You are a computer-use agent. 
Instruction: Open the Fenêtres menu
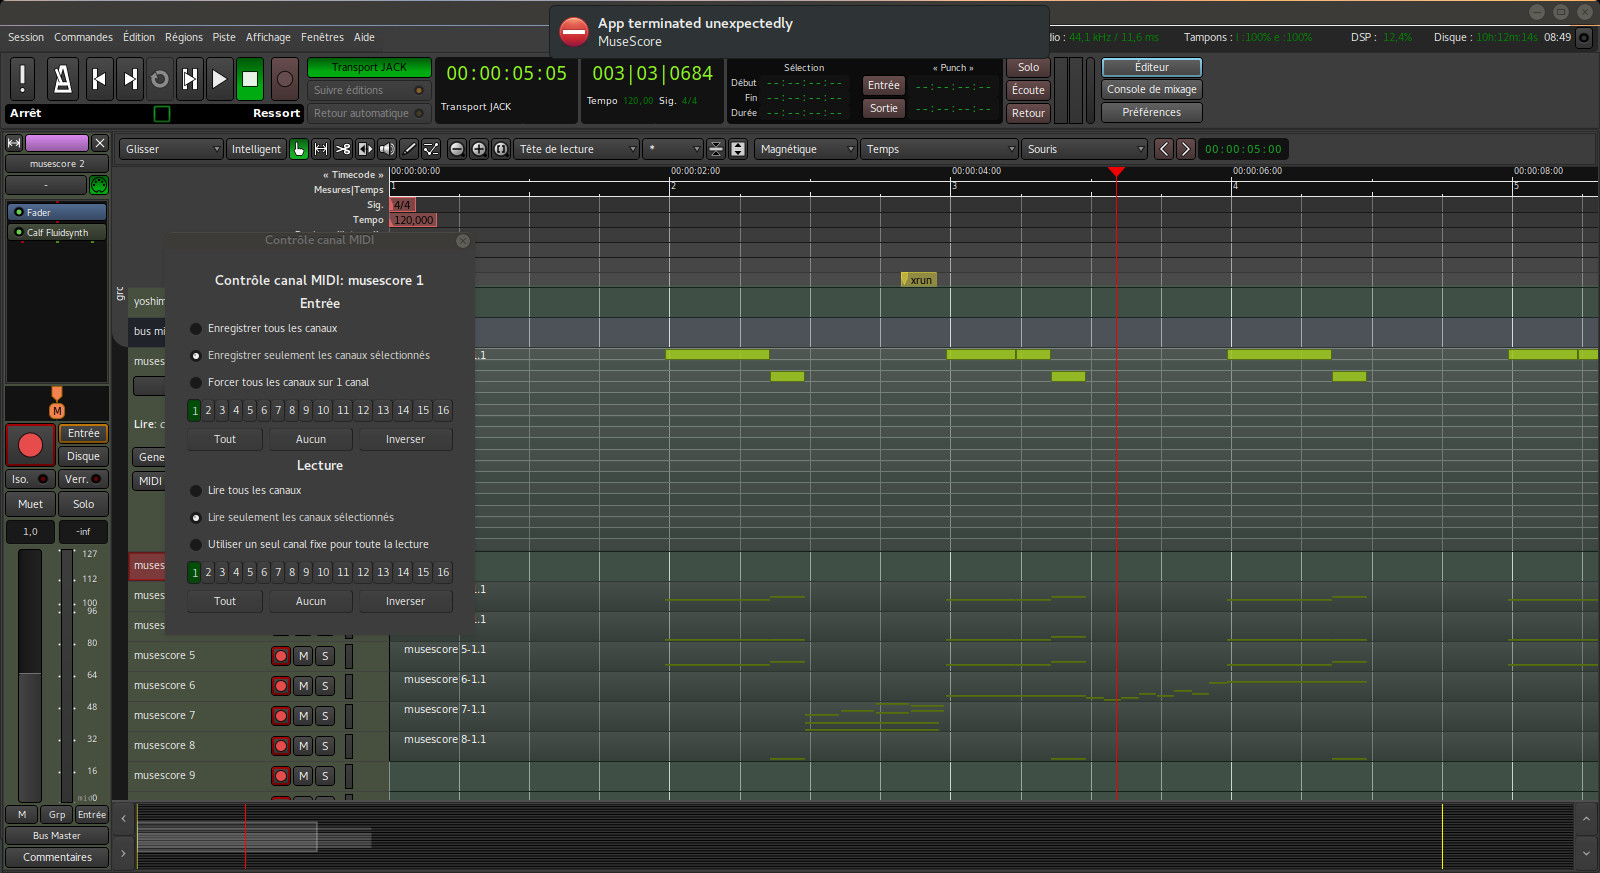coord(322,37)
